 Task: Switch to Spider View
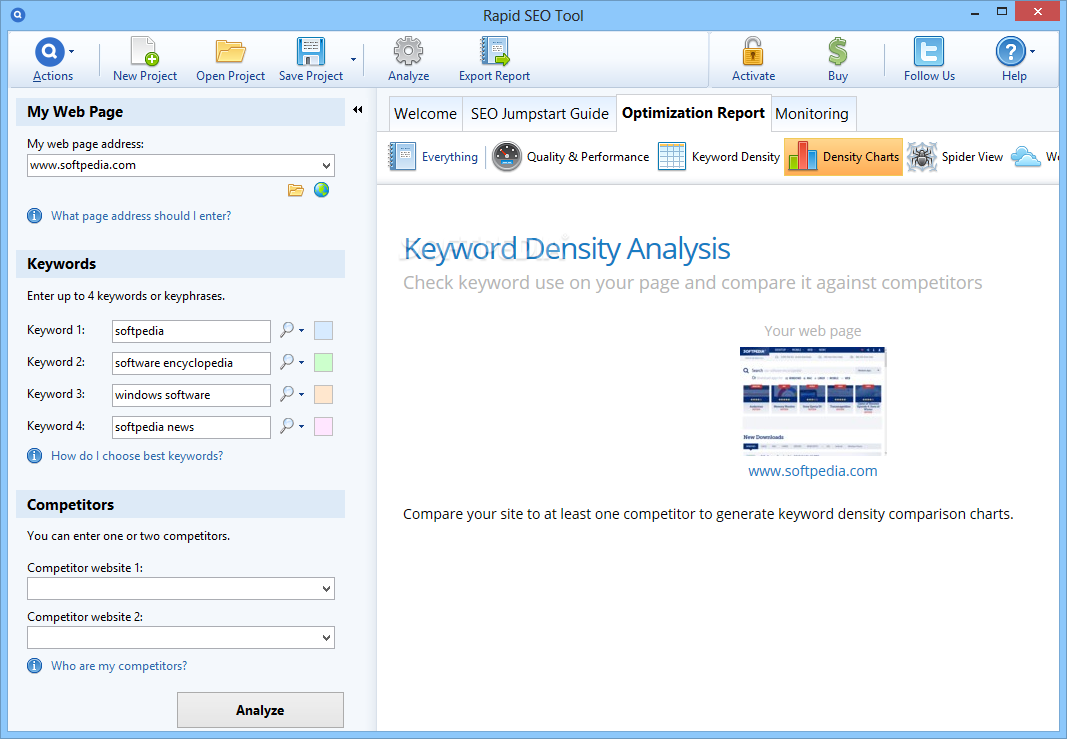pos(955,157)
